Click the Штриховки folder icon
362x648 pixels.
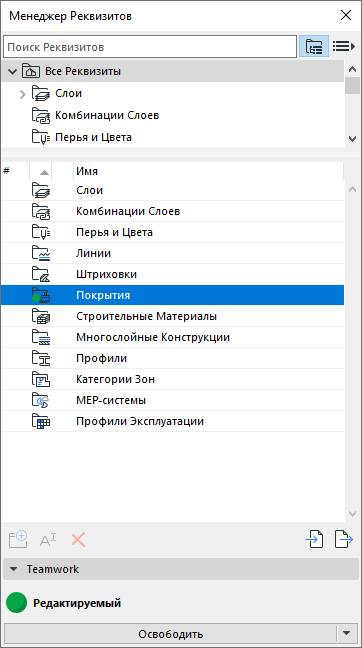[41, 274]
